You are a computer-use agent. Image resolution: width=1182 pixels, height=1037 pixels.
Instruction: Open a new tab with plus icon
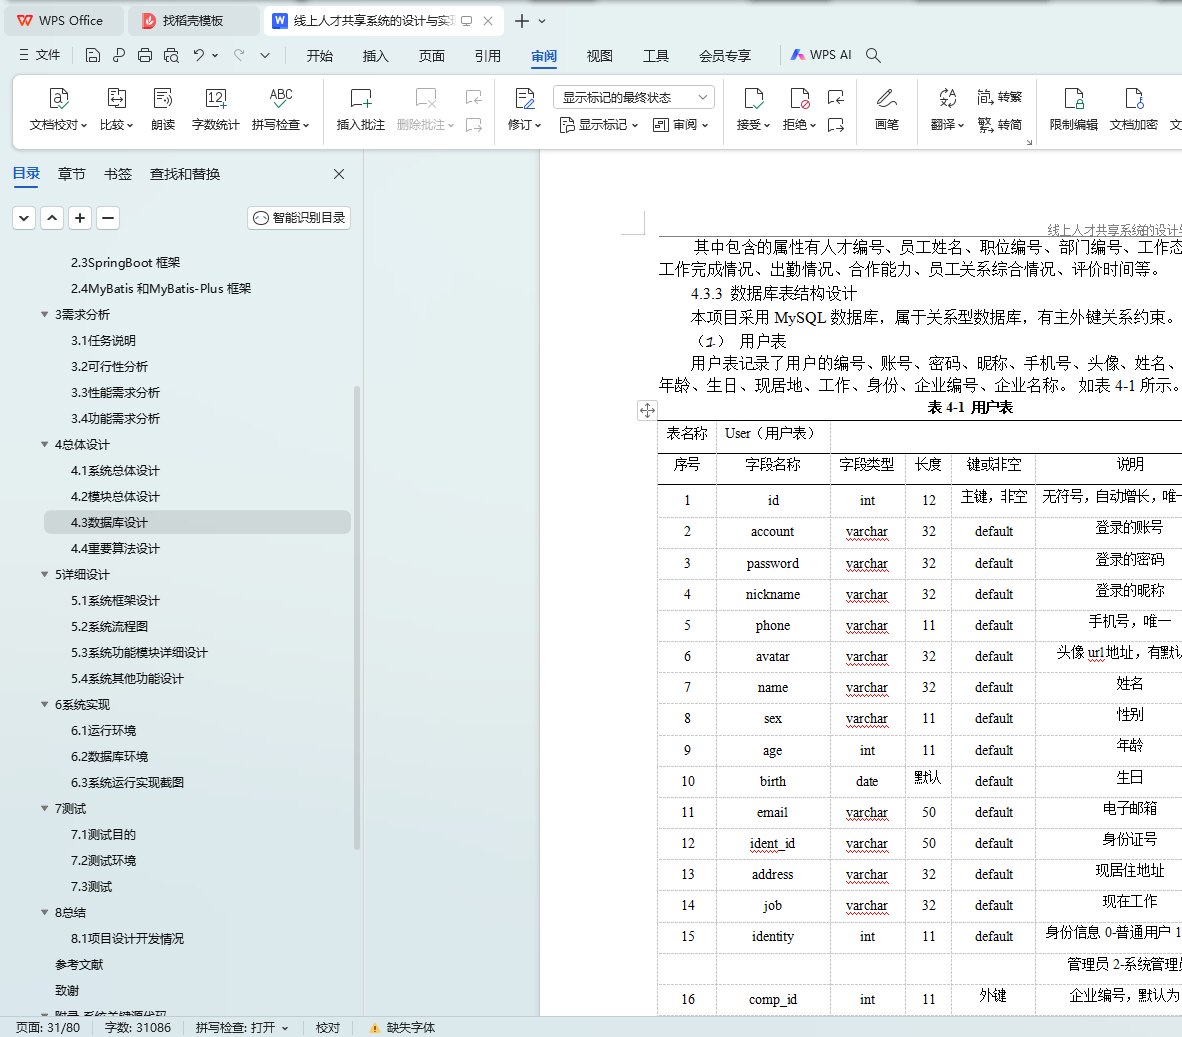[x=522, y=21]
